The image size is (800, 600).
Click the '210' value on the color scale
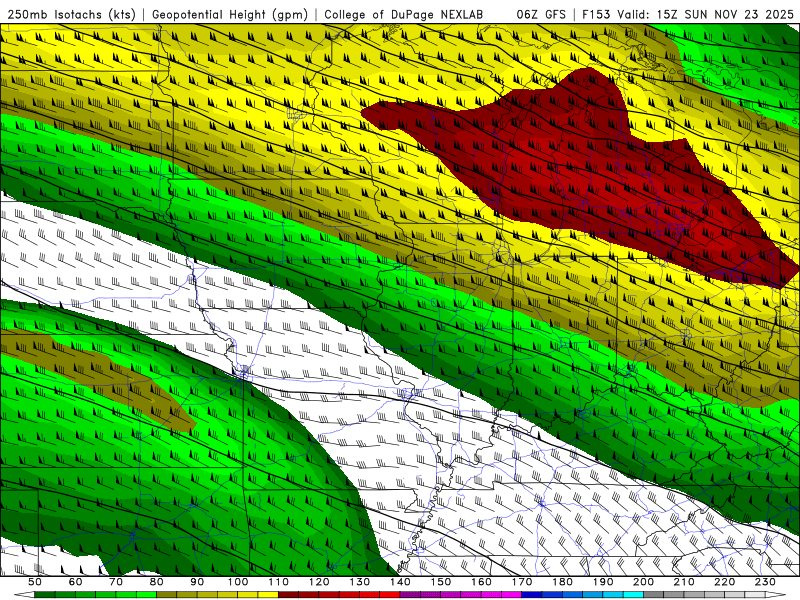tap(684, 582)
